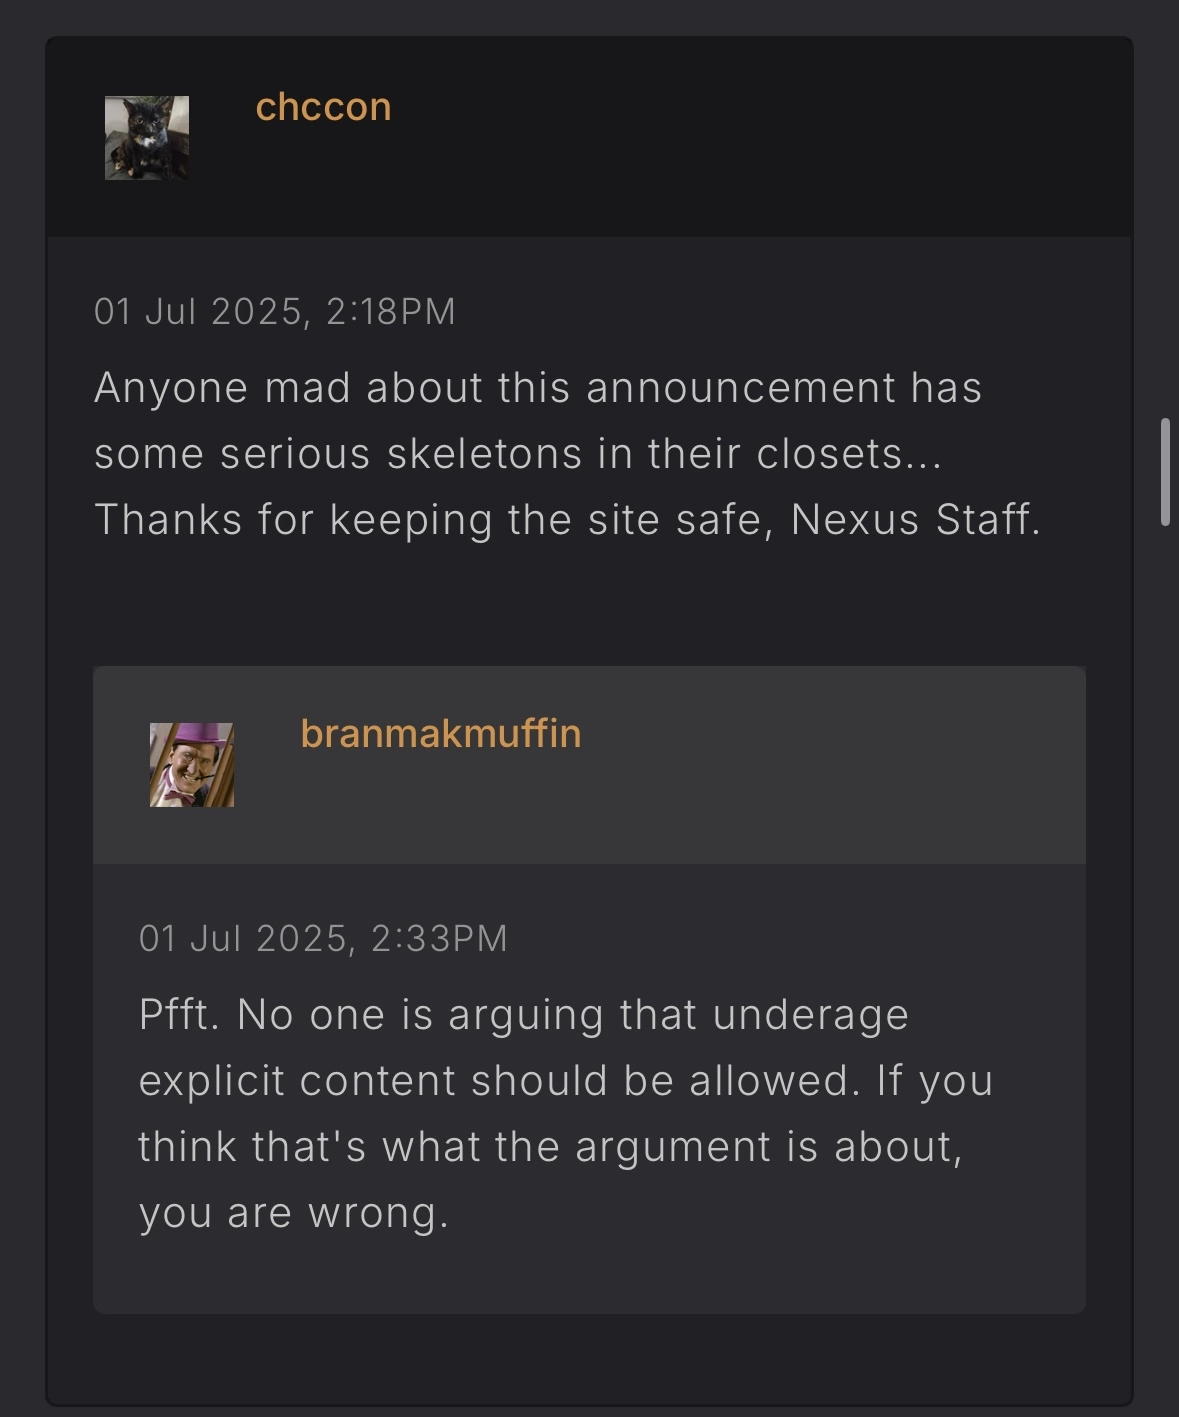Click the scrollbar track below the thumb

tap(1165, 900)
